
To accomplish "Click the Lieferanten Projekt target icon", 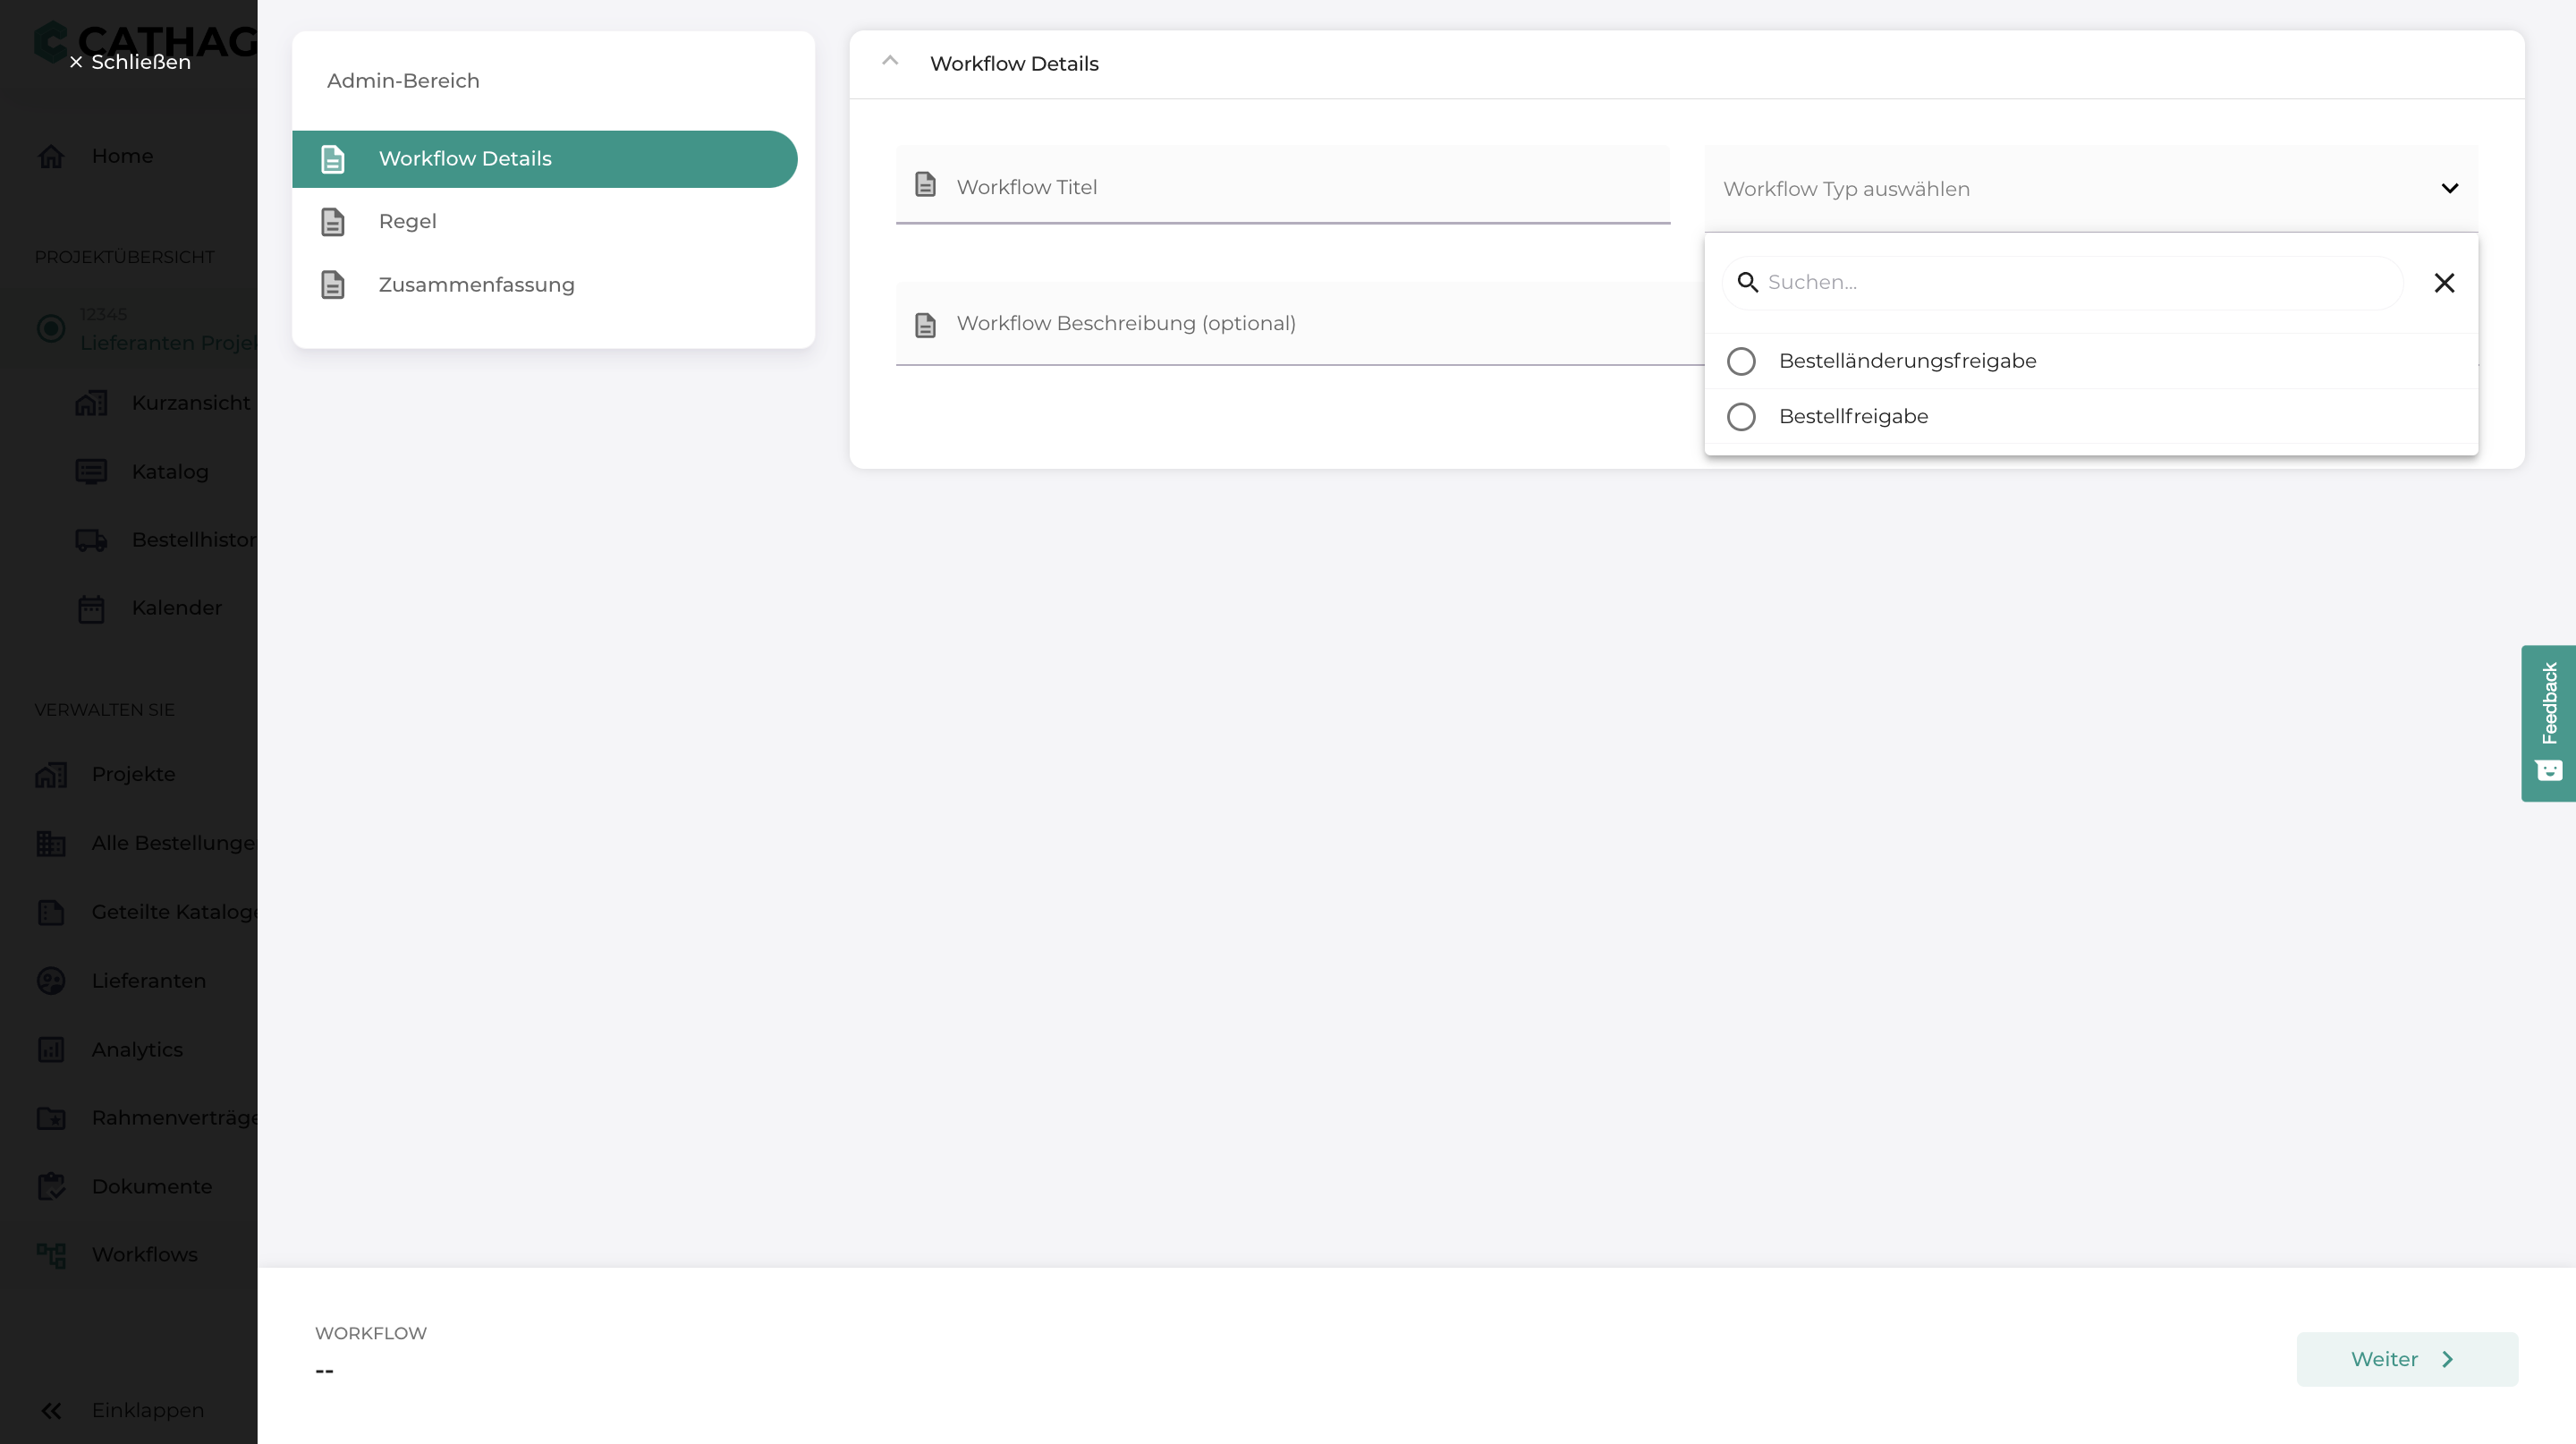I will (x=51, y=328).
